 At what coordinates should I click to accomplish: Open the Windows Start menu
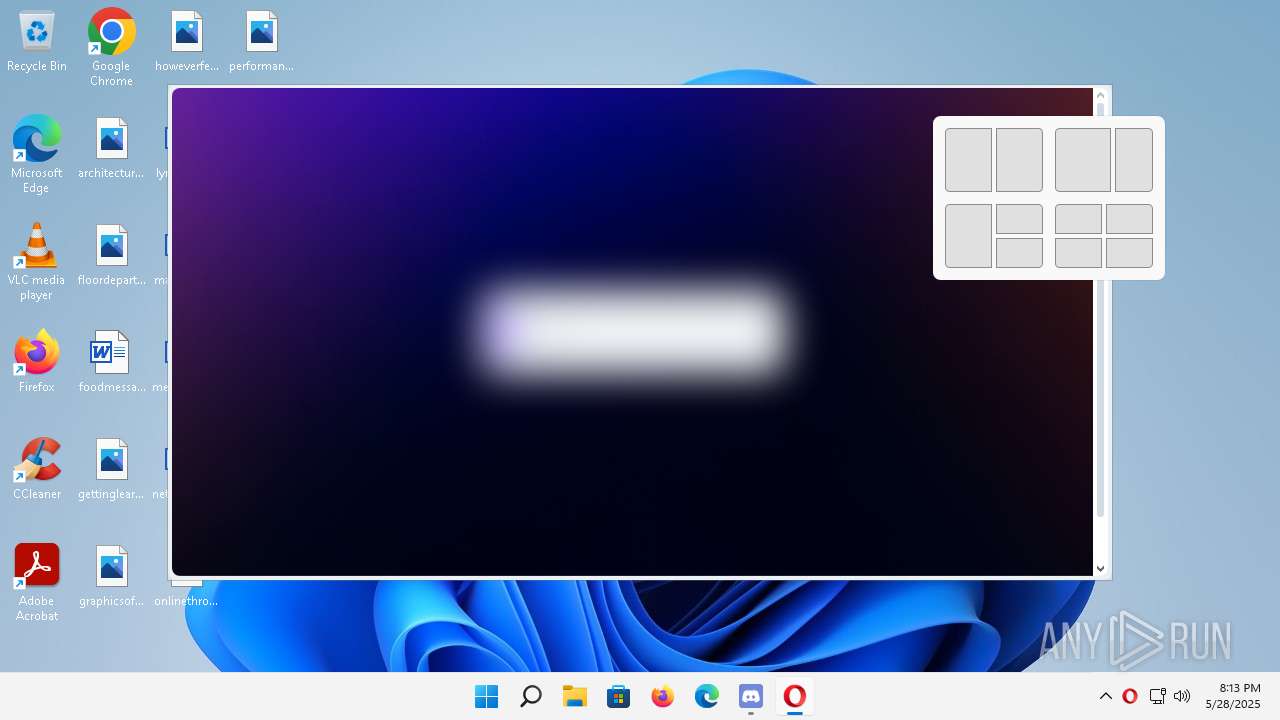click(487, 696)
